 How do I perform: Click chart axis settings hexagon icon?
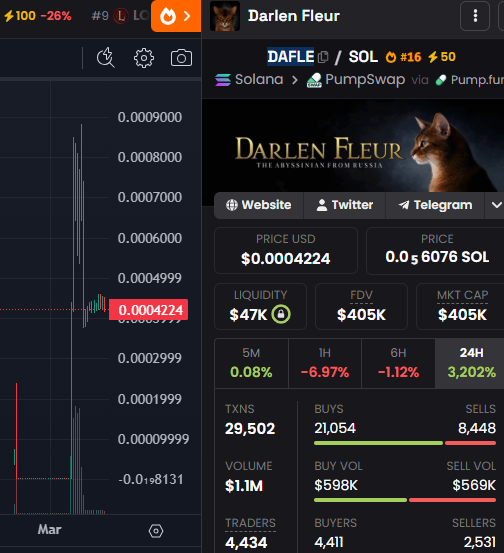(156, 531)
